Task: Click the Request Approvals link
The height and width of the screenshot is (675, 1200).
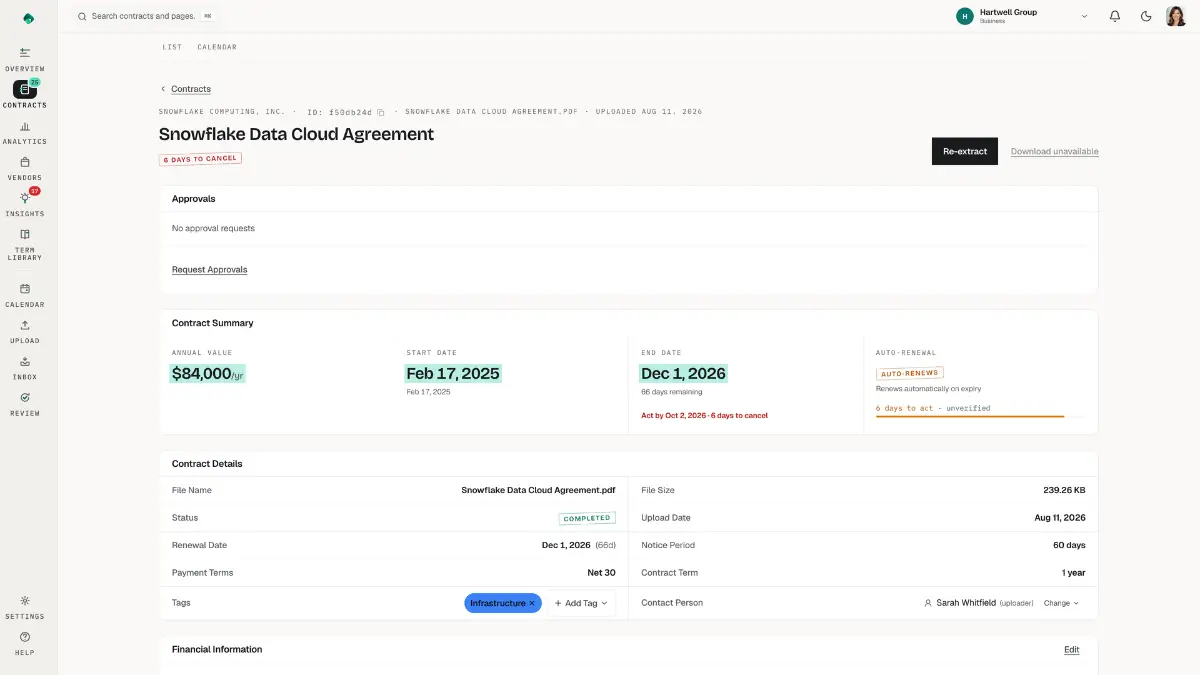Action: (210, 270)
